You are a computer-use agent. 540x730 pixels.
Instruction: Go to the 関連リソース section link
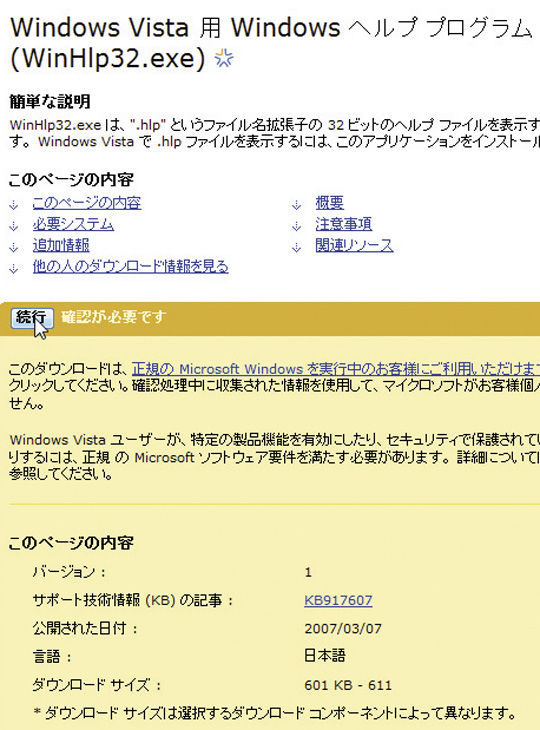coord(354,245)
